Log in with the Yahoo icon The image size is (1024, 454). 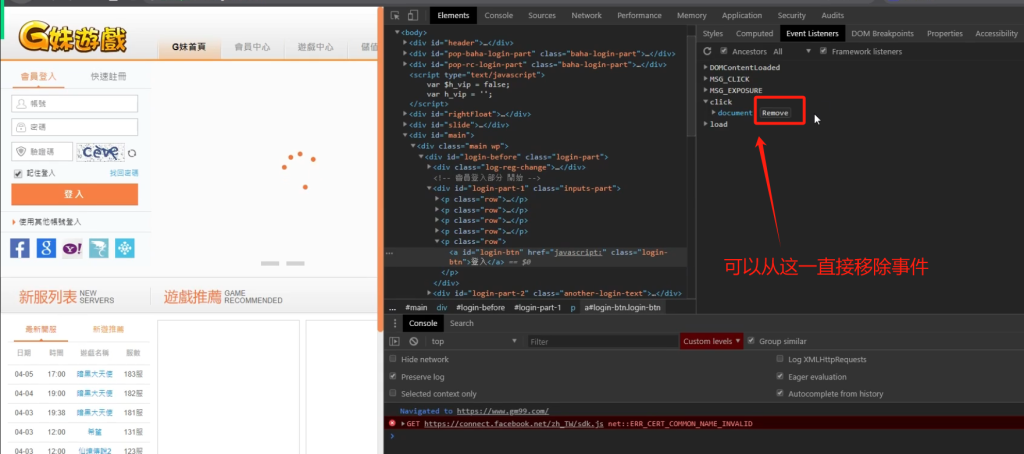(x=72, y=248)
